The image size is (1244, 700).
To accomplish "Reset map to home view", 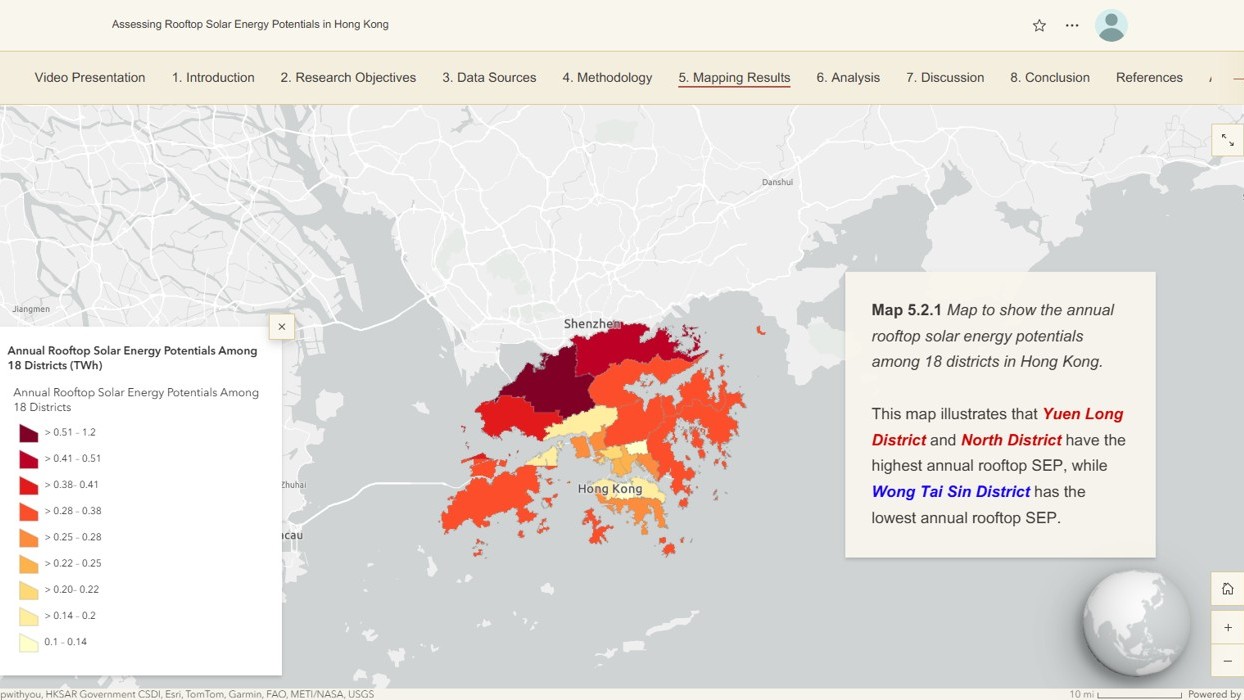I will point(1227,589).
